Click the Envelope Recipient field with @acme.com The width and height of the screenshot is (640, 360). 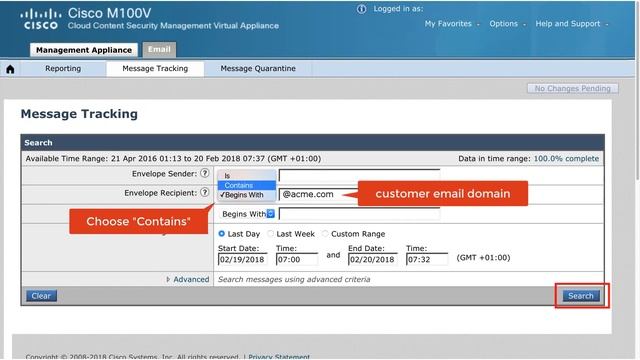(x=318, y=194)
